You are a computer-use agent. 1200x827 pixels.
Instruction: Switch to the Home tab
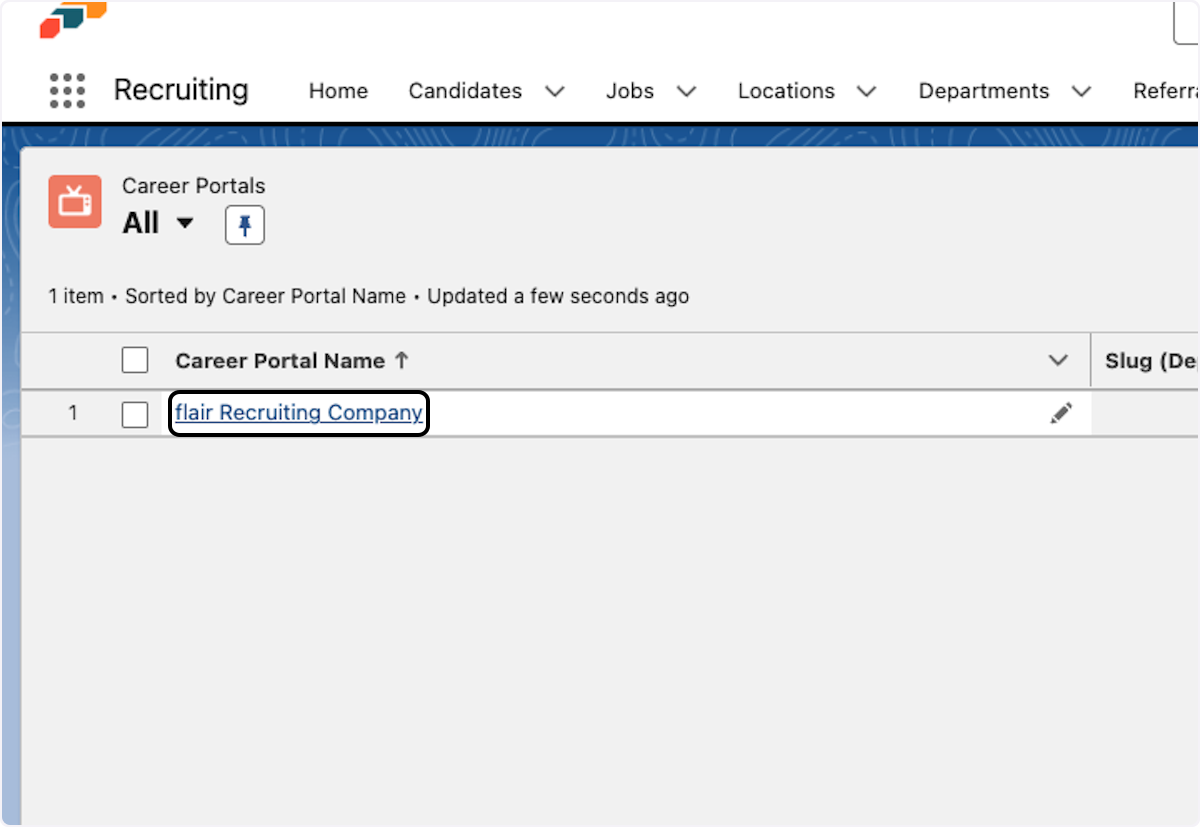[x=338, y=91]
